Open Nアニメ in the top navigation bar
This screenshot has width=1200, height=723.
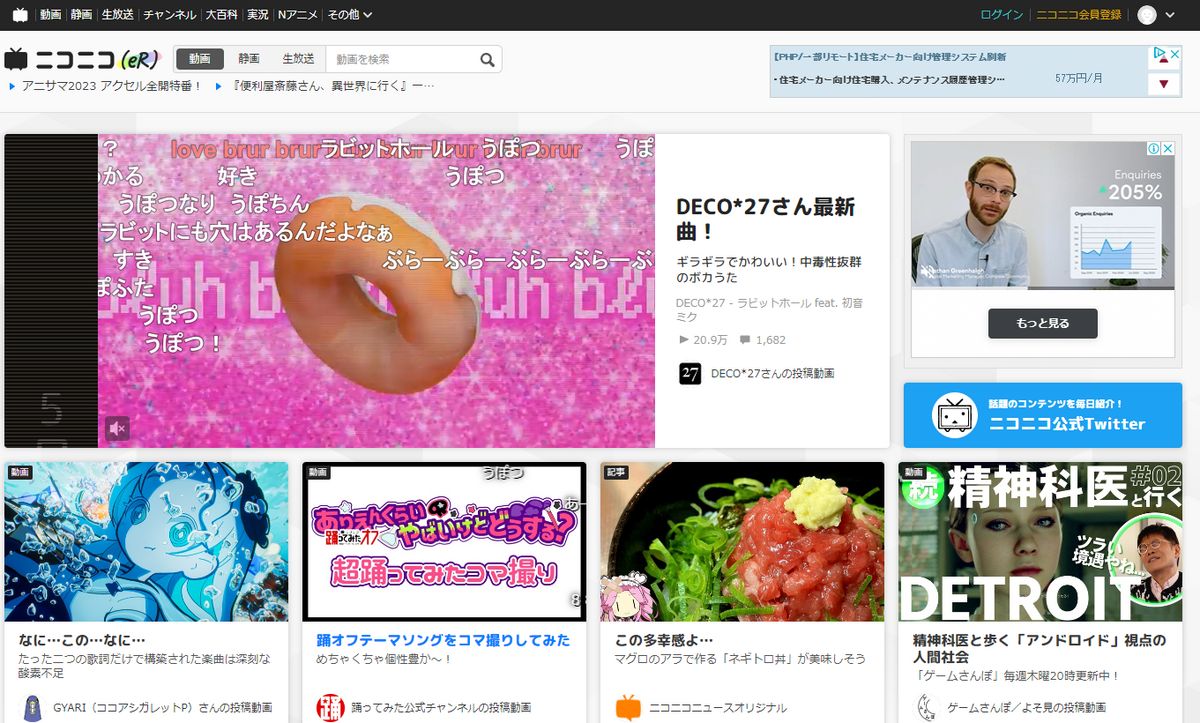click(298, 15)
